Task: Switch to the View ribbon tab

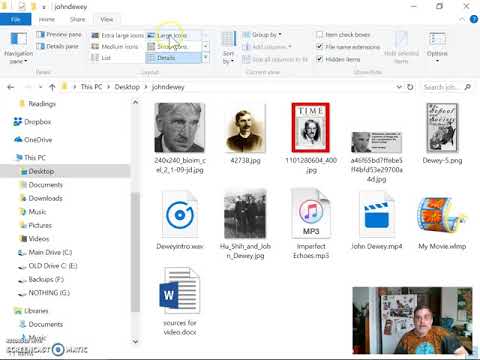Action: [x=107, y=20]
